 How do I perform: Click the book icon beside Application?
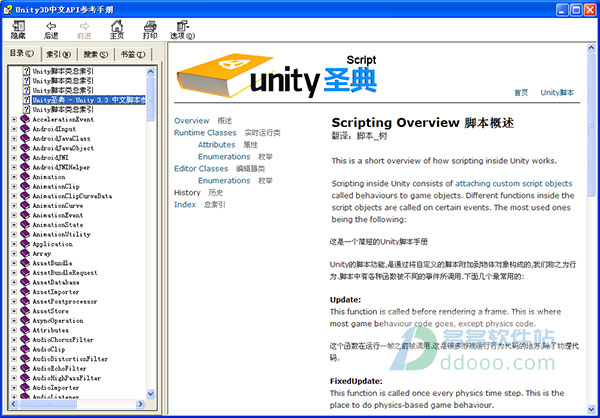click(25, 244)
